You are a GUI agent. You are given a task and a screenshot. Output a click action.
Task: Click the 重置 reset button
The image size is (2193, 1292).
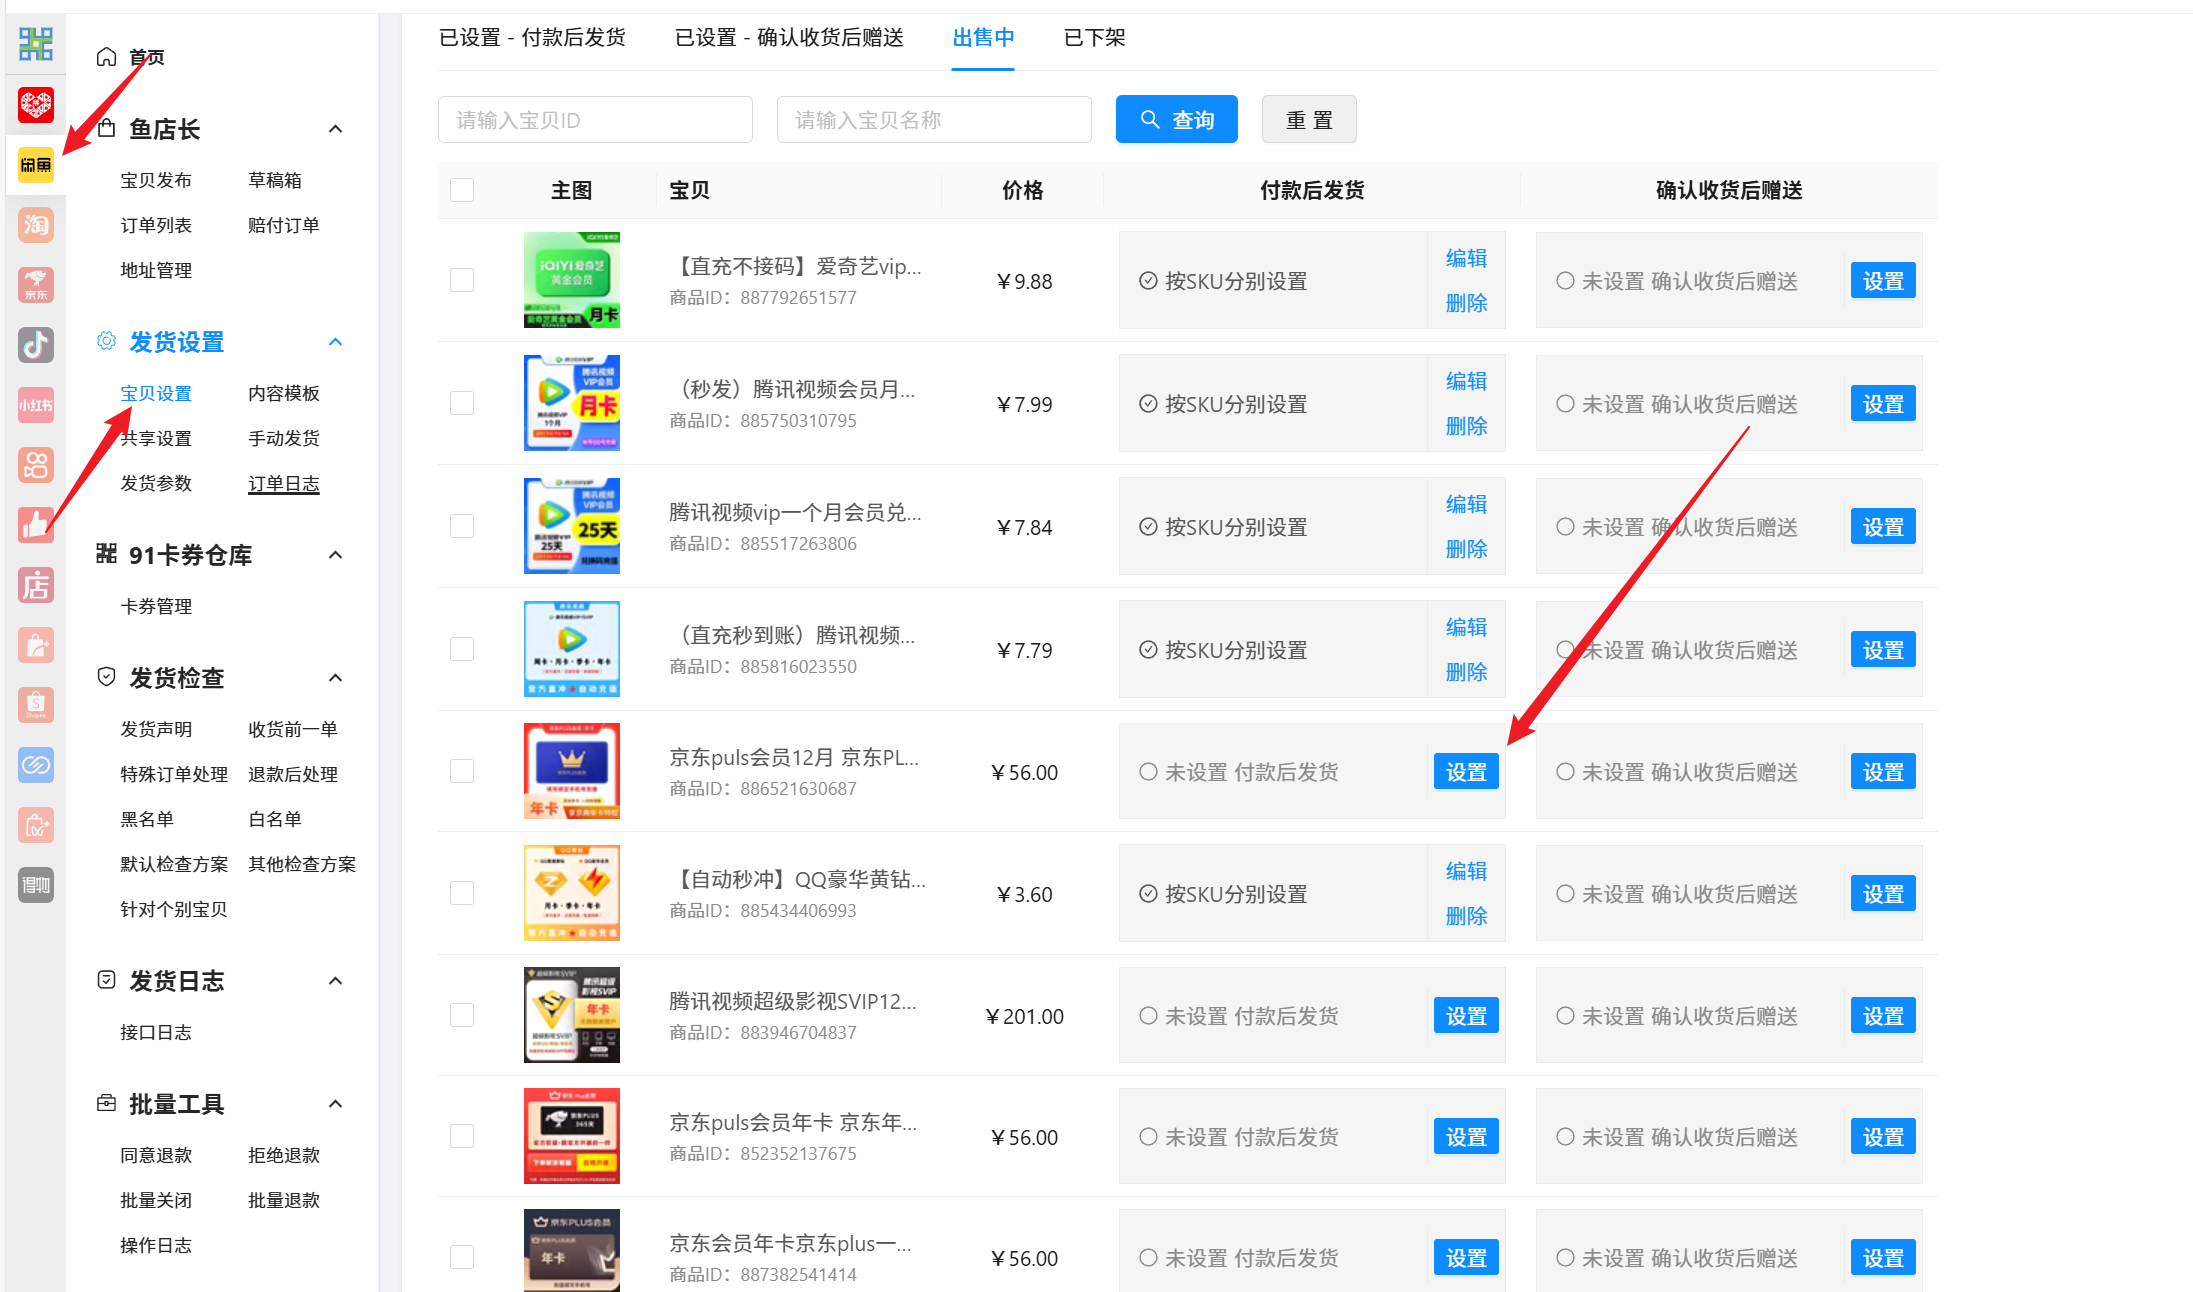coord(1309,119)
